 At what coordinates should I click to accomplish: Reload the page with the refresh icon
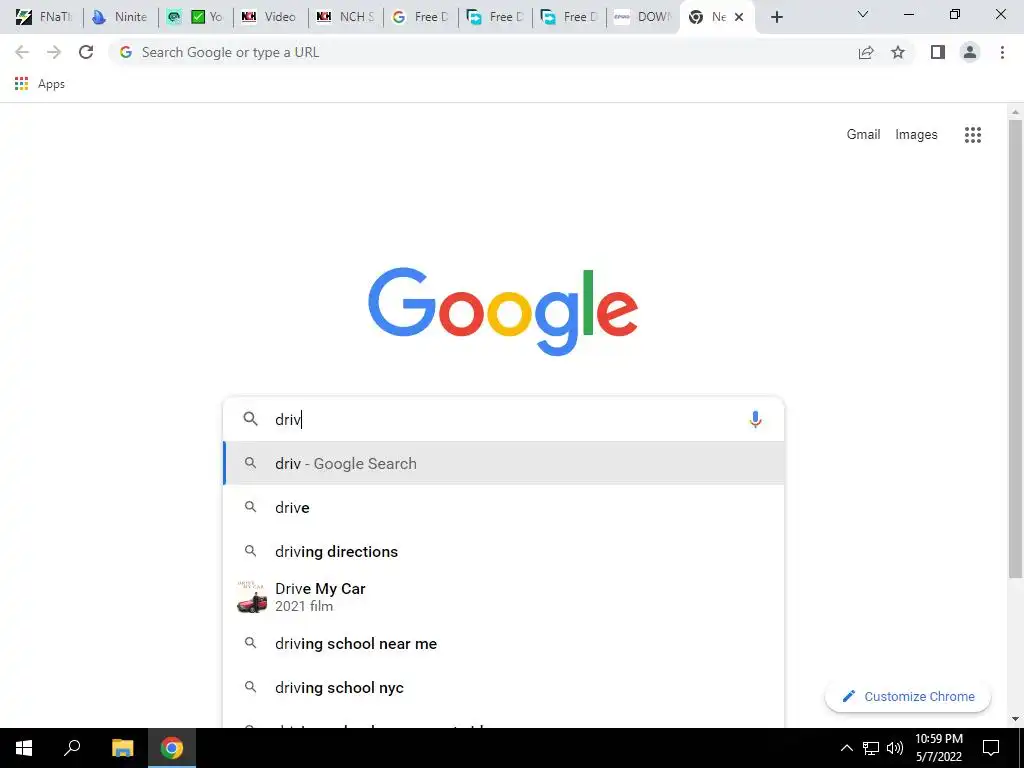(86, 52)
